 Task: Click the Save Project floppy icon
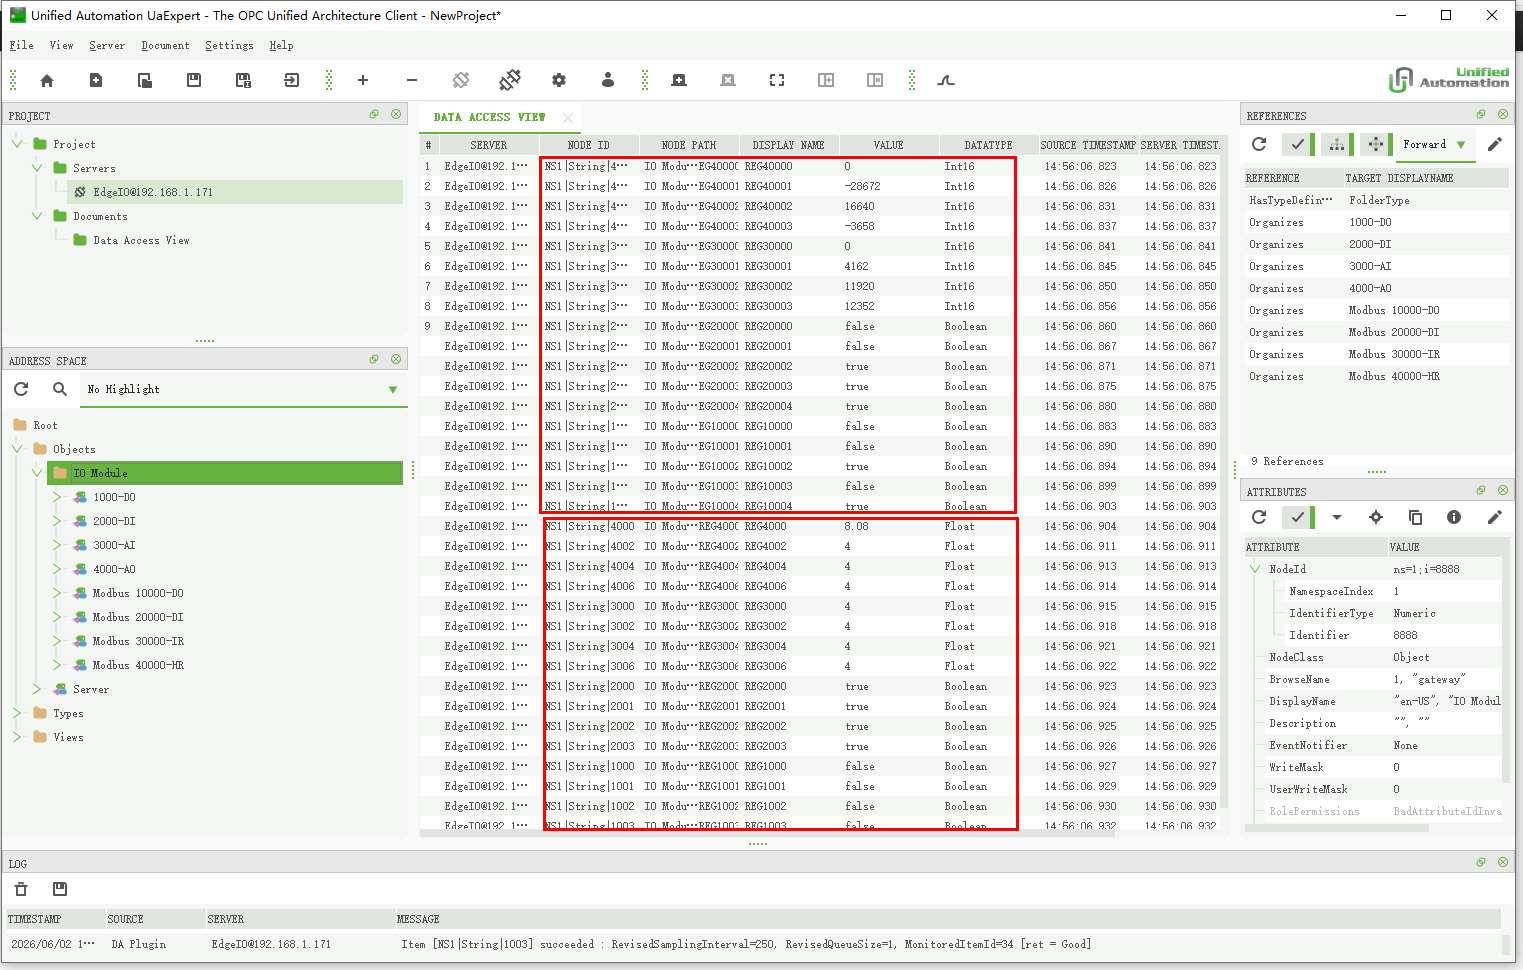(194, 80)
